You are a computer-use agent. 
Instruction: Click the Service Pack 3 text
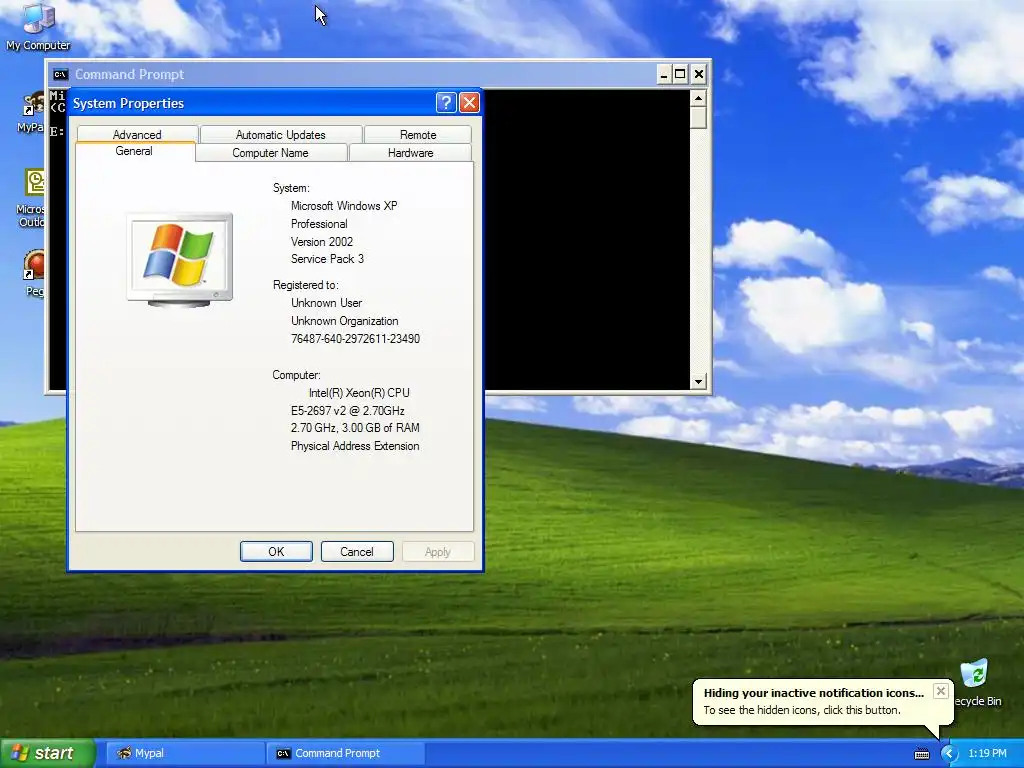point(327,259)
